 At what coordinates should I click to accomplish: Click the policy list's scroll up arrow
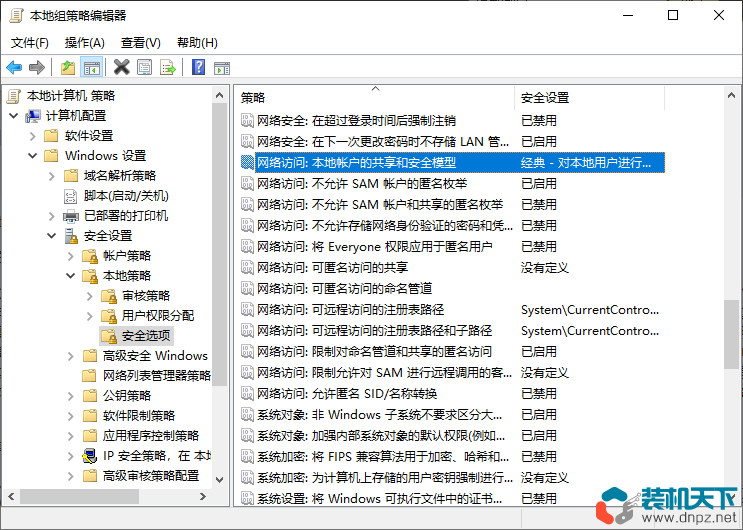coord(731,95)
